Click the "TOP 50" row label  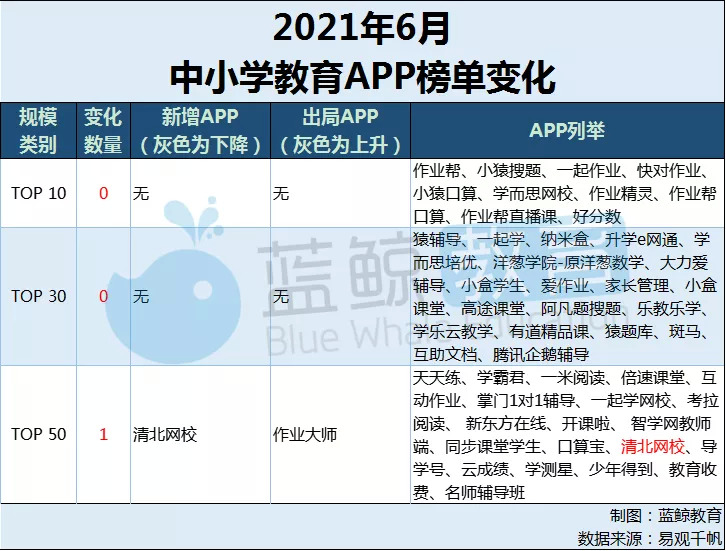38,434
